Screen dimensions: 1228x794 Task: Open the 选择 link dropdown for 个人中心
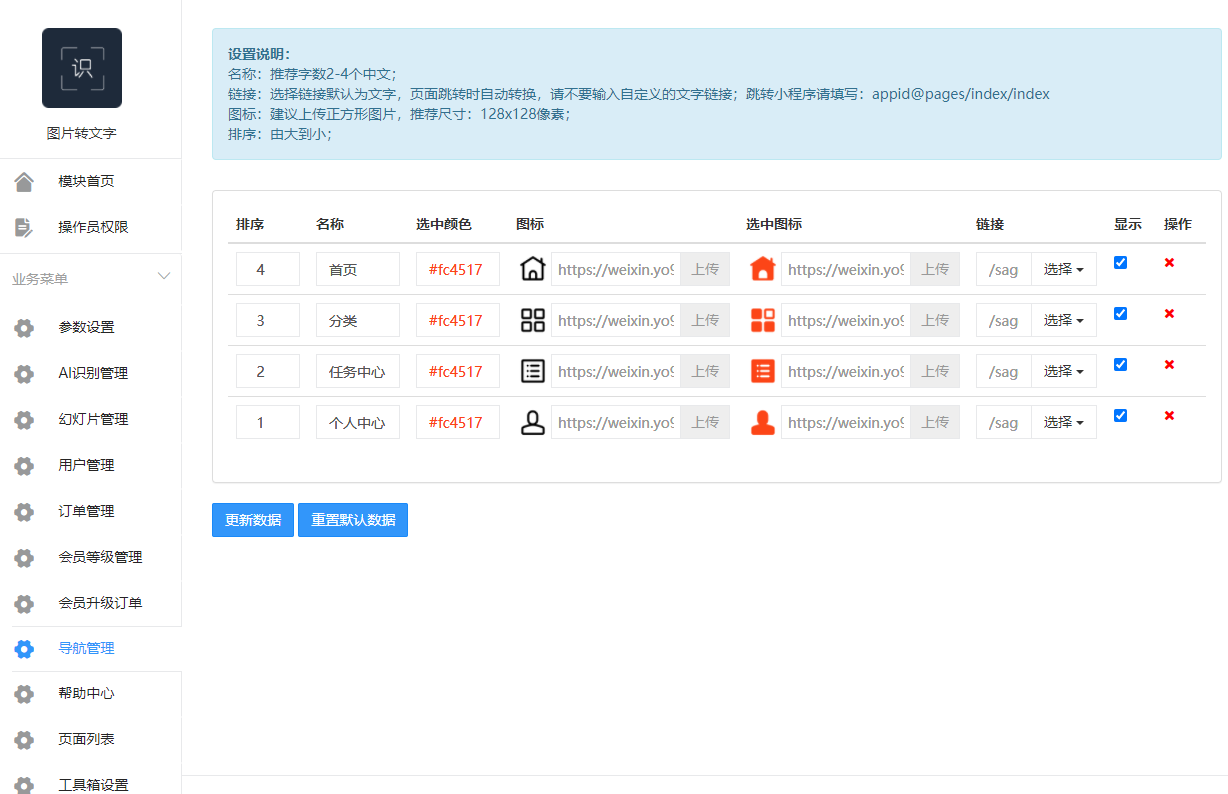pos(1064,422)
